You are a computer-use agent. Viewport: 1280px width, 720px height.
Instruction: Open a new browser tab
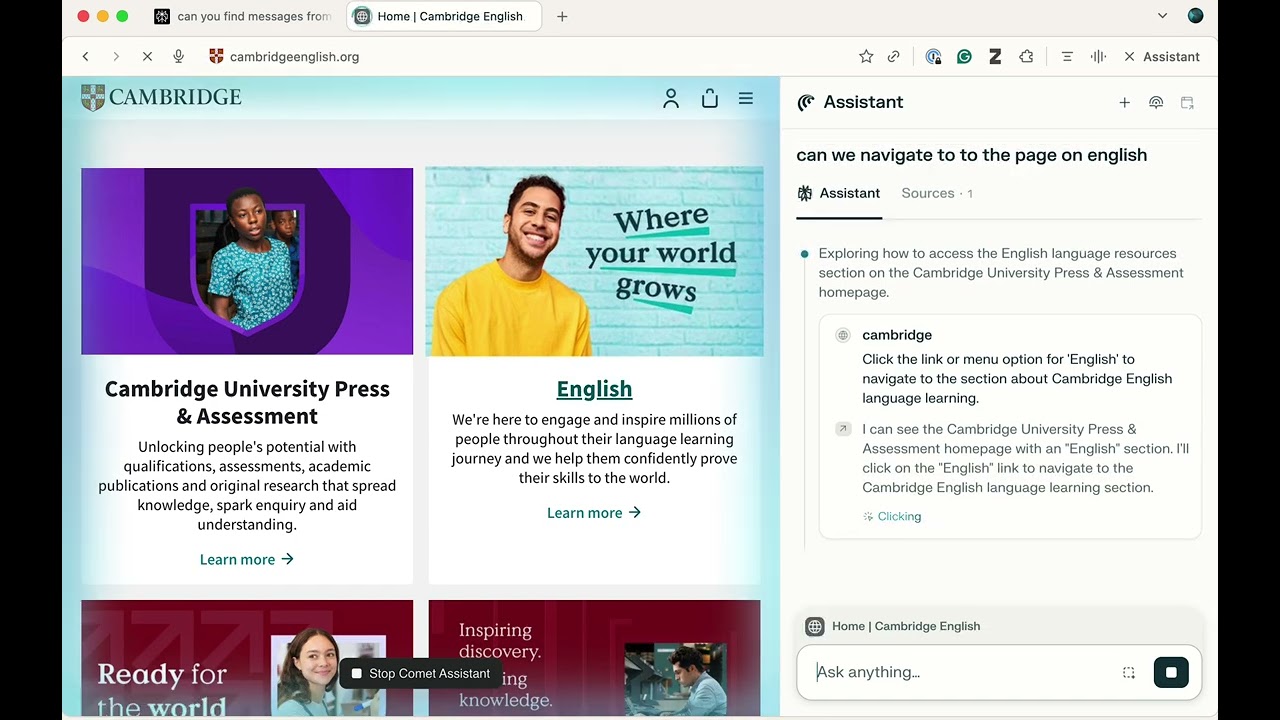[x=562, y=16]
